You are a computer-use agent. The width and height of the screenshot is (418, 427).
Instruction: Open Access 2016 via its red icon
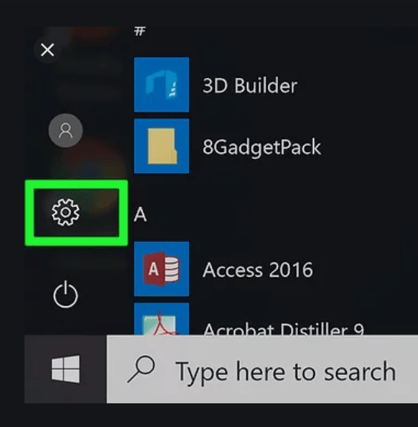pos(161,269)
